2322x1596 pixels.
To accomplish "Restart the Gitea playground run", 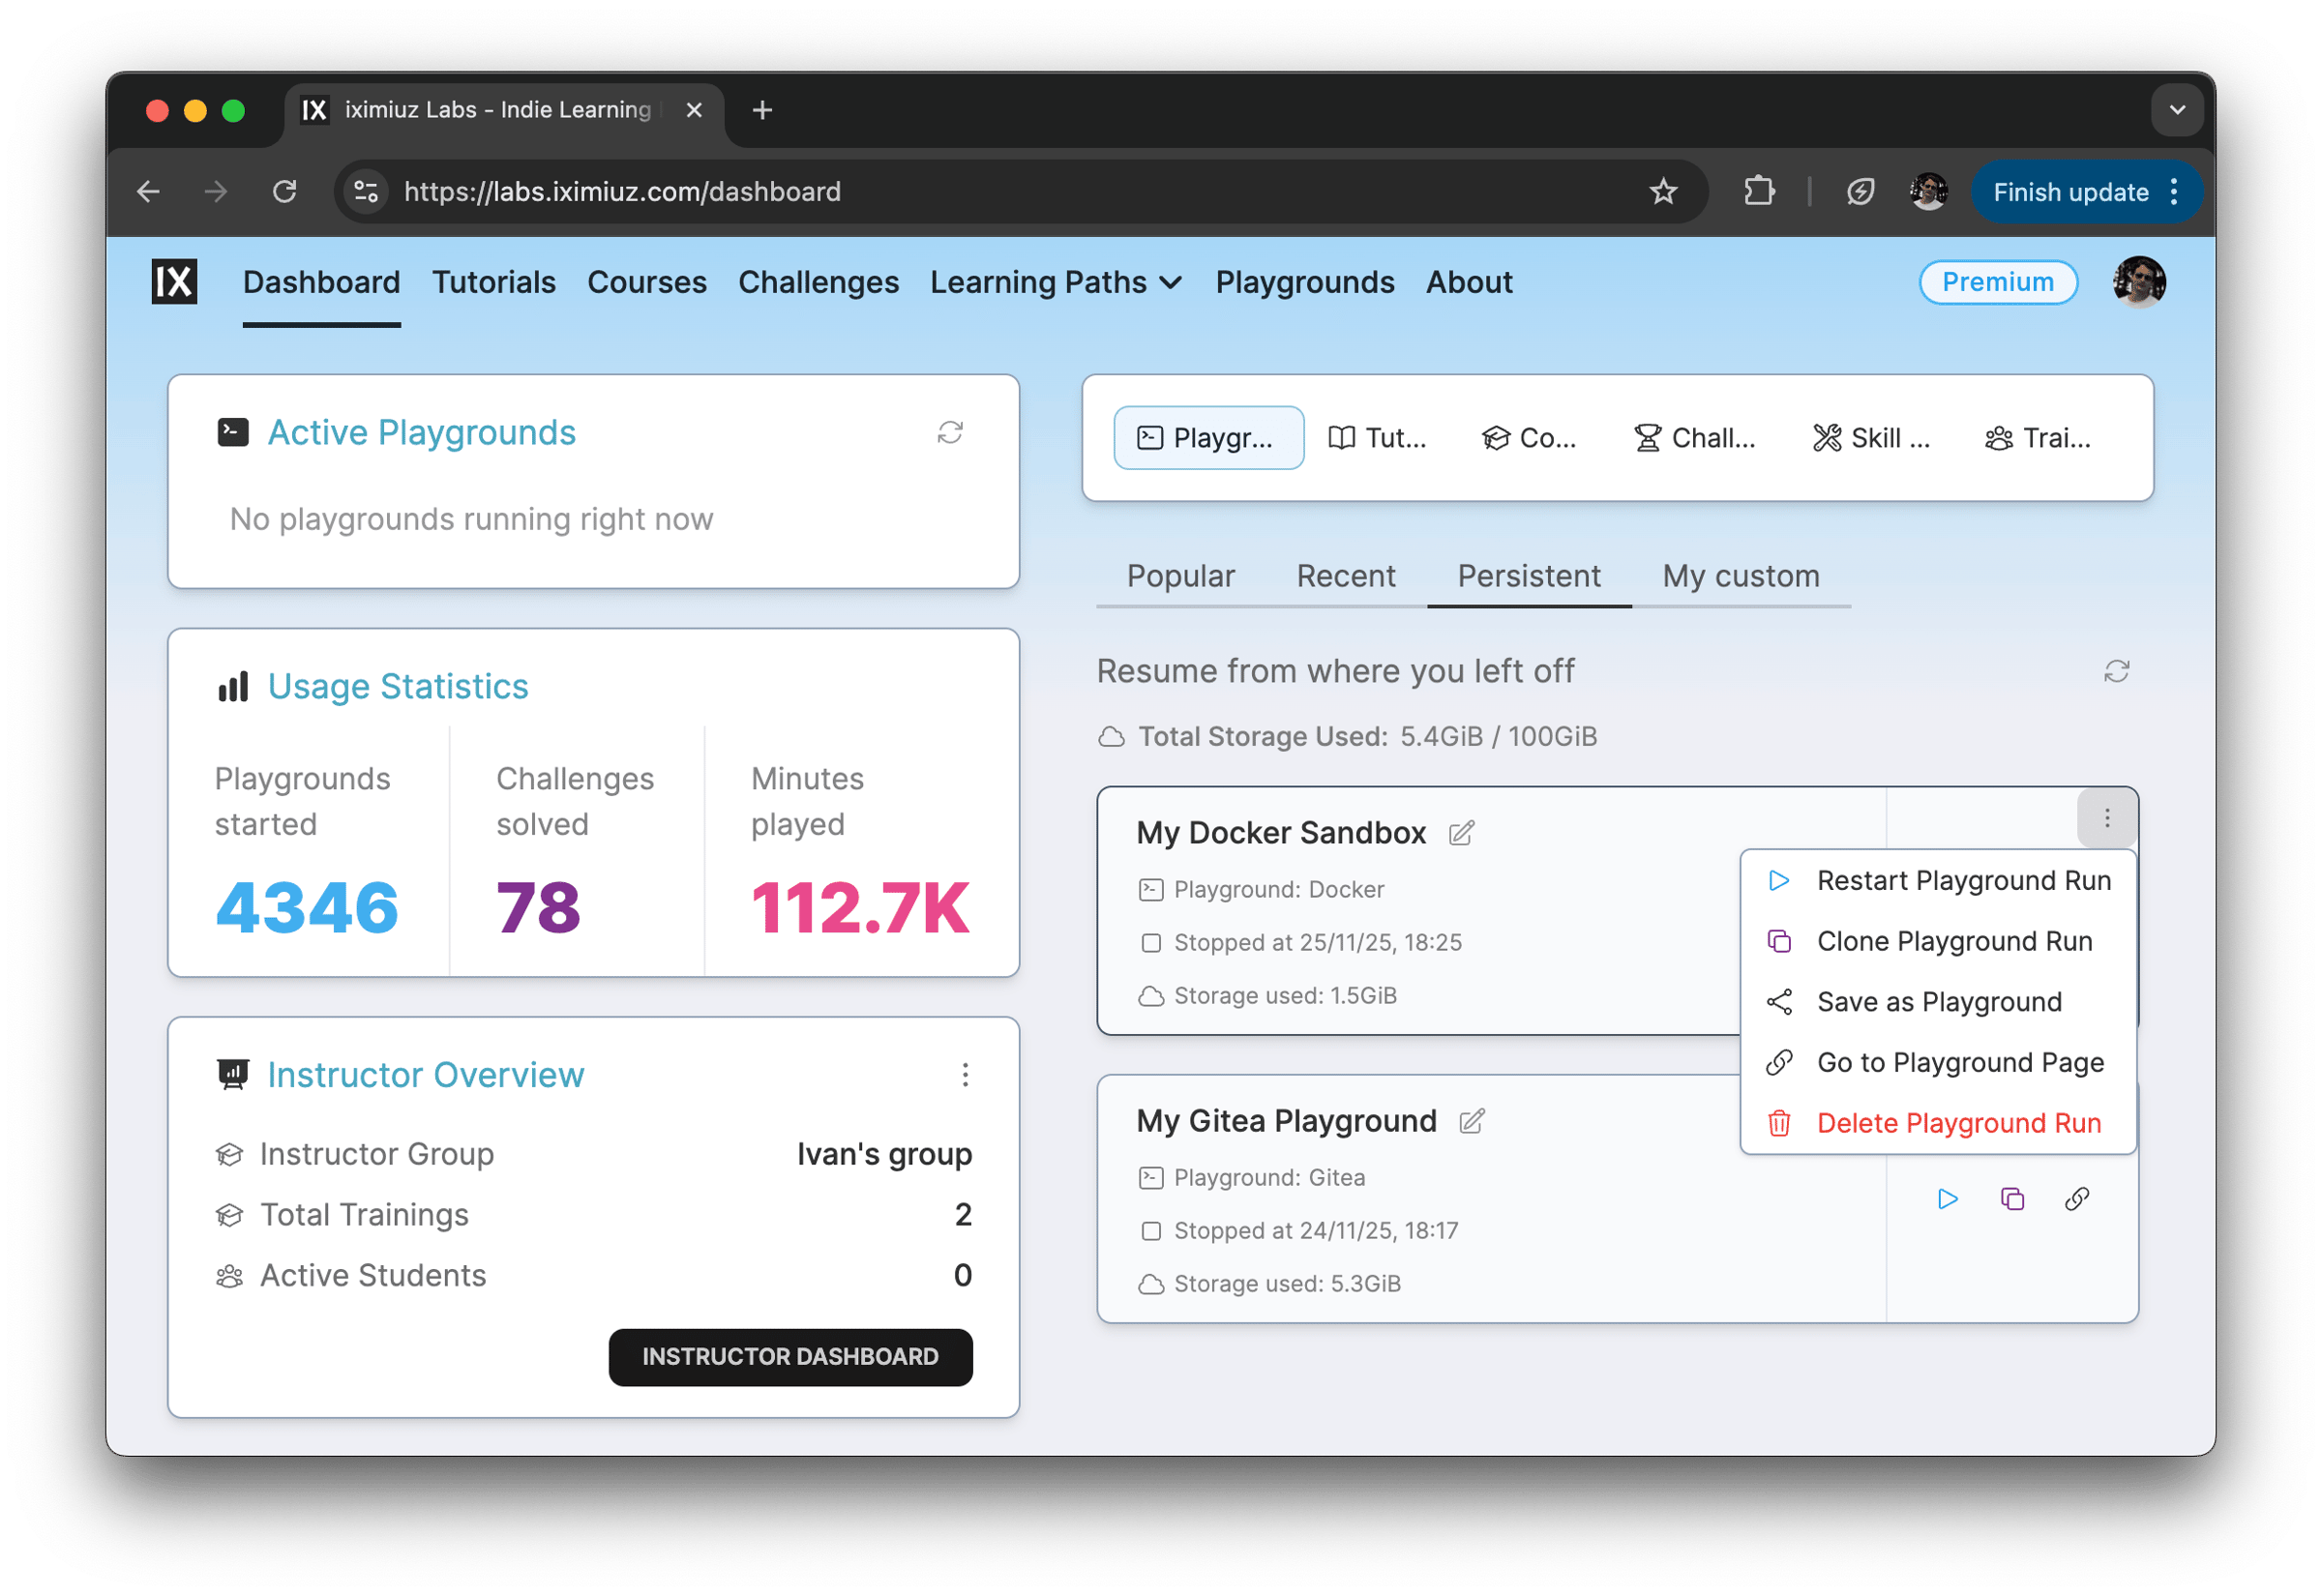I will [1947, 1199].
